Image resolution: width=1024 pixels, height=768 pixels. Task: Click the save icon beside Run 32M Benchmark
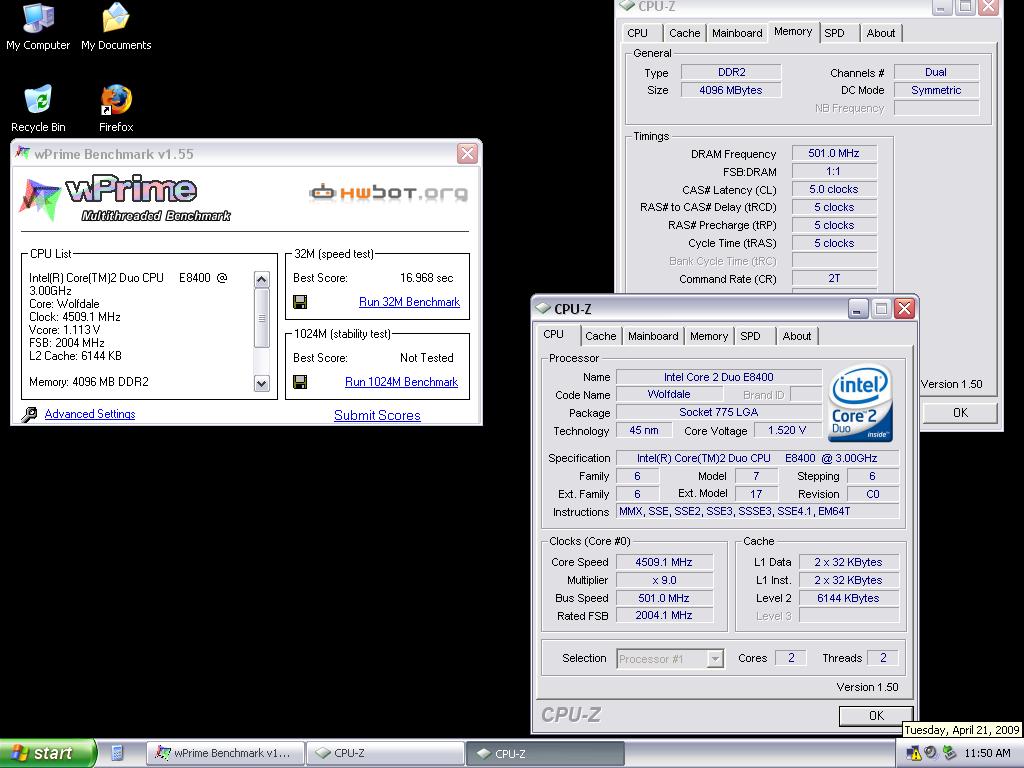(300, 302)
